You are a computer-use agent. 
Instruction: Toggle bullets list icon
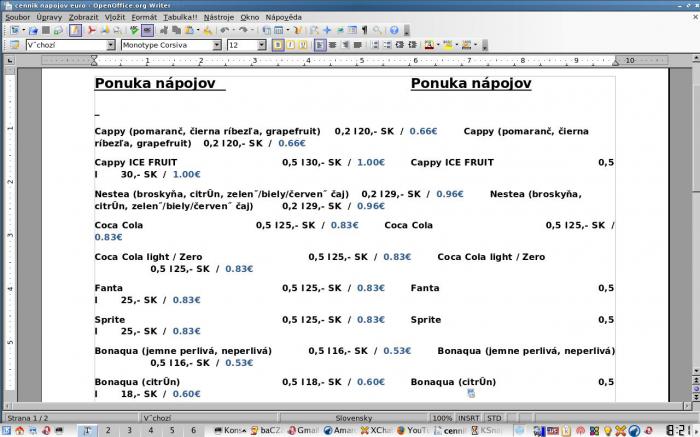[388, 45]
